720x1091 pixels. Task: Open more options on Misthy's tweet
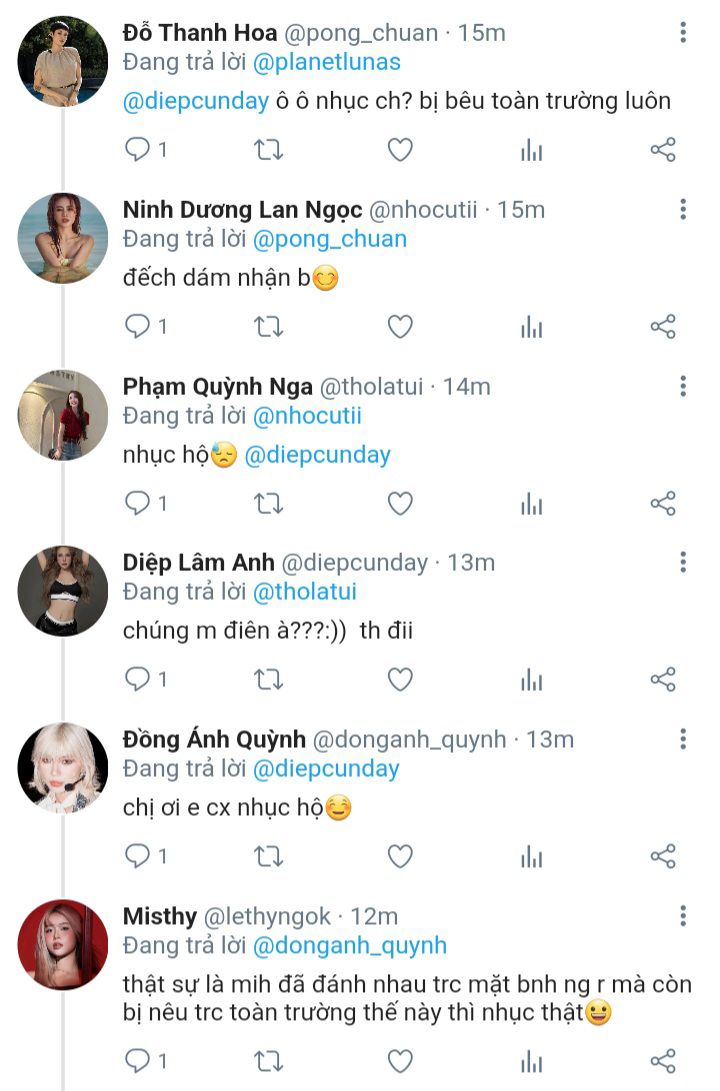pyautogui.click(x=683, y=916)
